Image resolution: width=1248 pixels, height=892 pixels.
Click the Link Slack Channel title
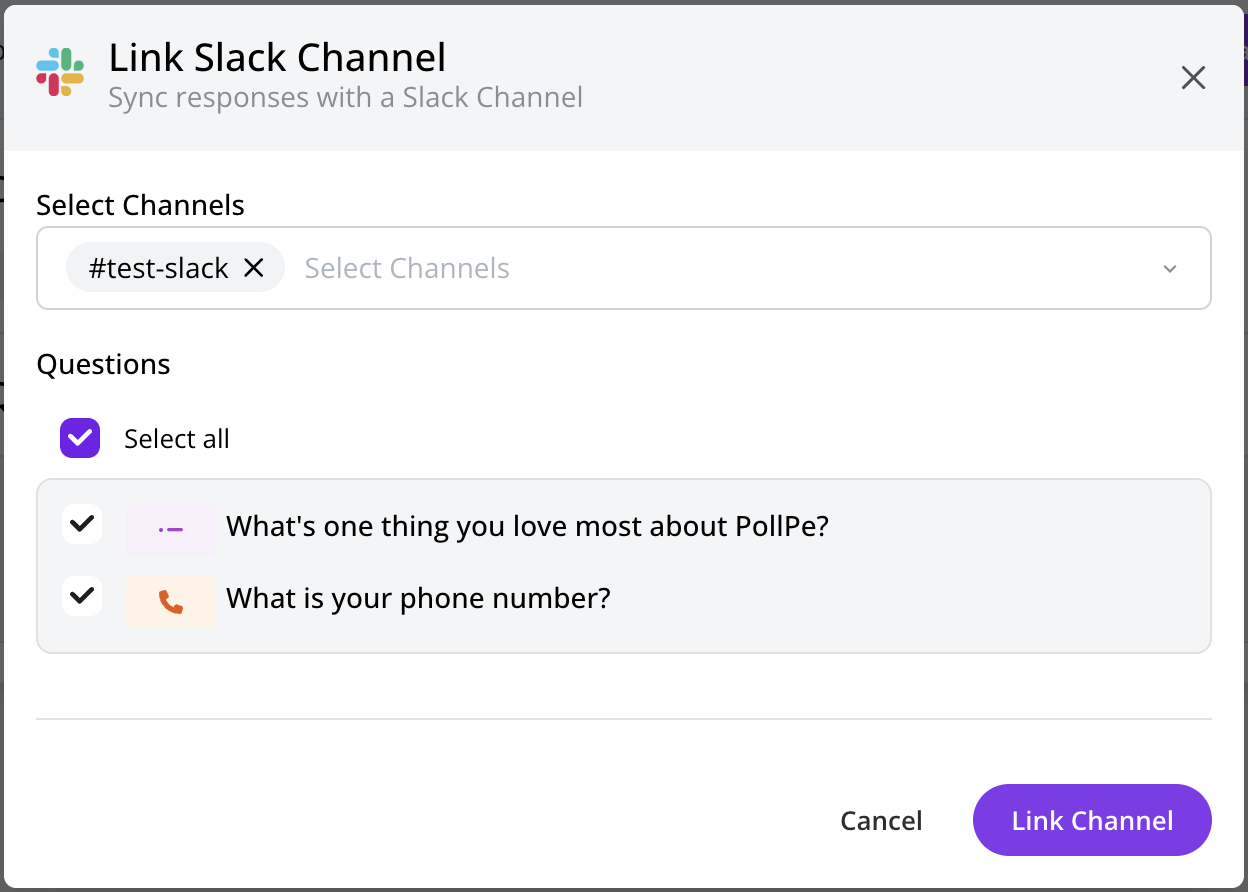pos(277,57)
